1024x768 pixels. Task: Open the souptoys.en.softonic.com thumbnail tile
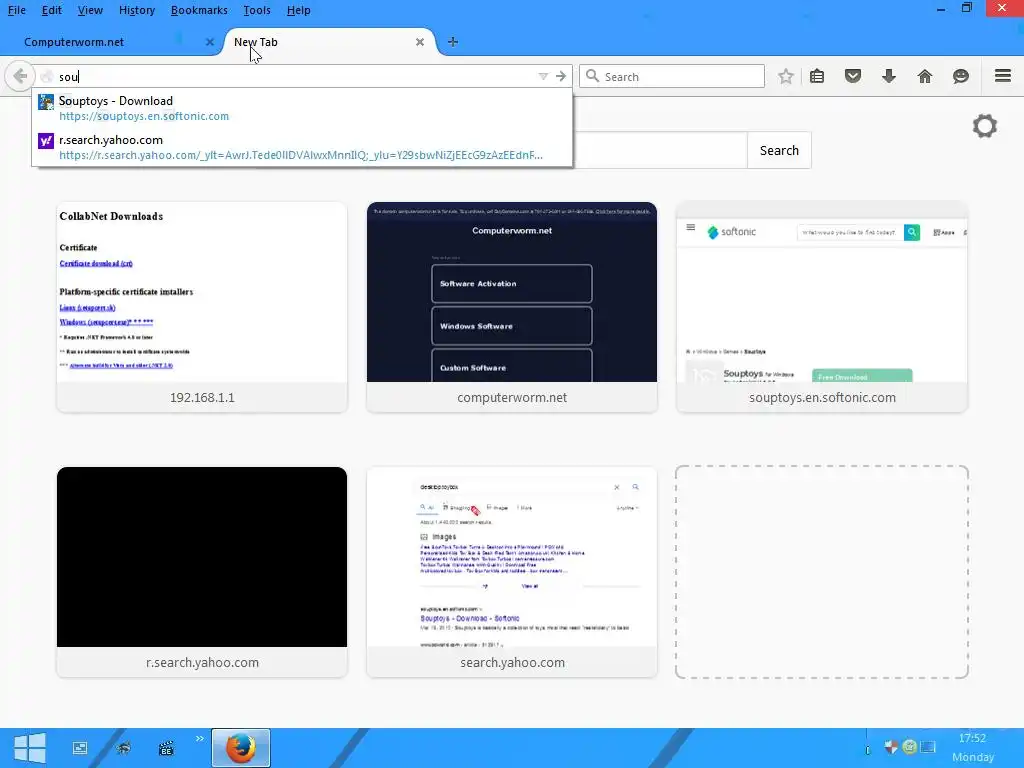822,307
